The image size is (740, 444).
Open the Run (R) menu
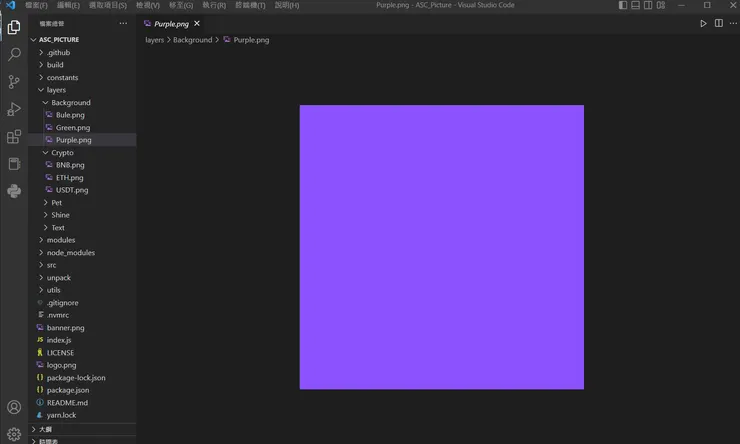(x=214, y=5)
